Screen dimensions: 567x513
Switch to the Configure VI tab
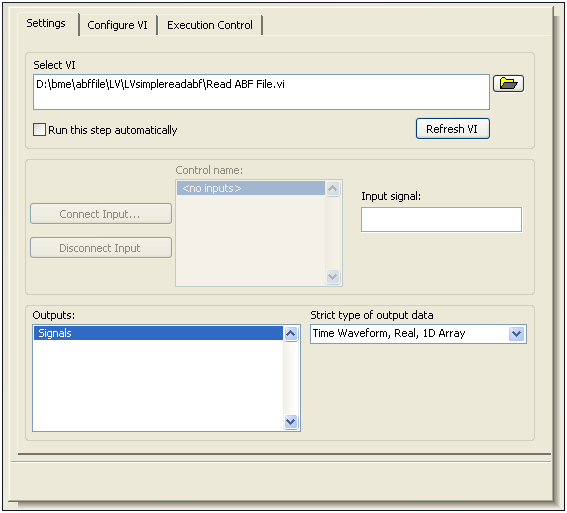pyautogui.click(x=118, y=25)
